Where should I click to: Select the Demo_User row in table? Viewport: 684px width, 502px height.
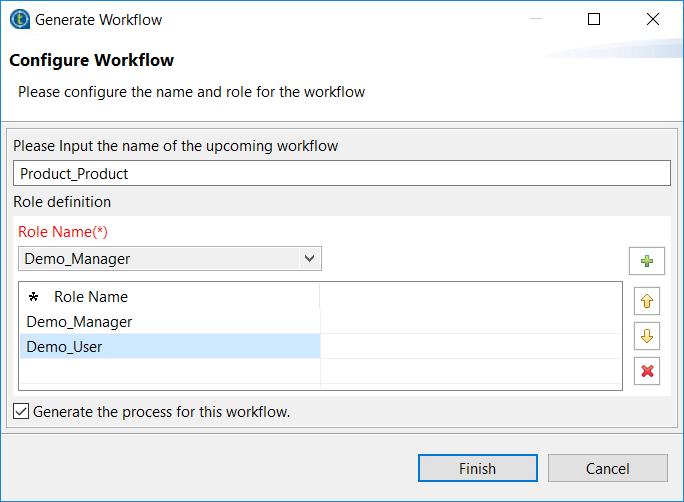65,347
